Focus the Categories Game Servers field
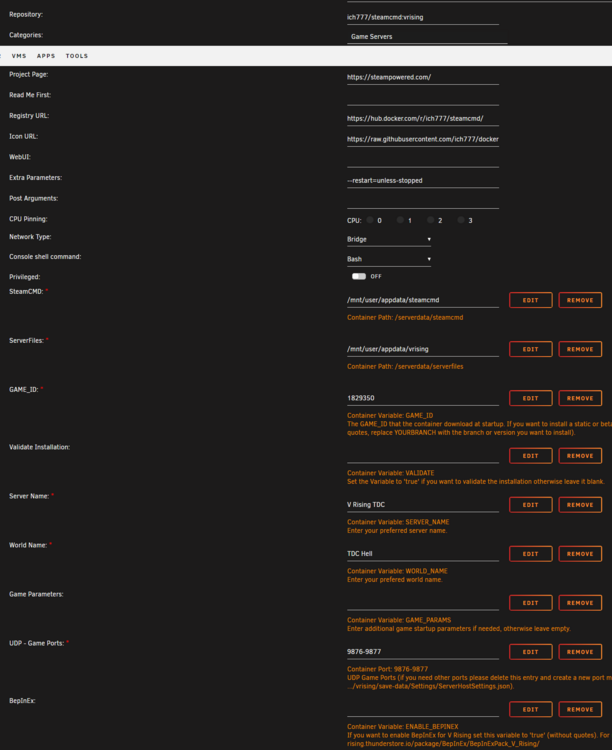Viewport: 612px width, 750px height. pos(427,37)
